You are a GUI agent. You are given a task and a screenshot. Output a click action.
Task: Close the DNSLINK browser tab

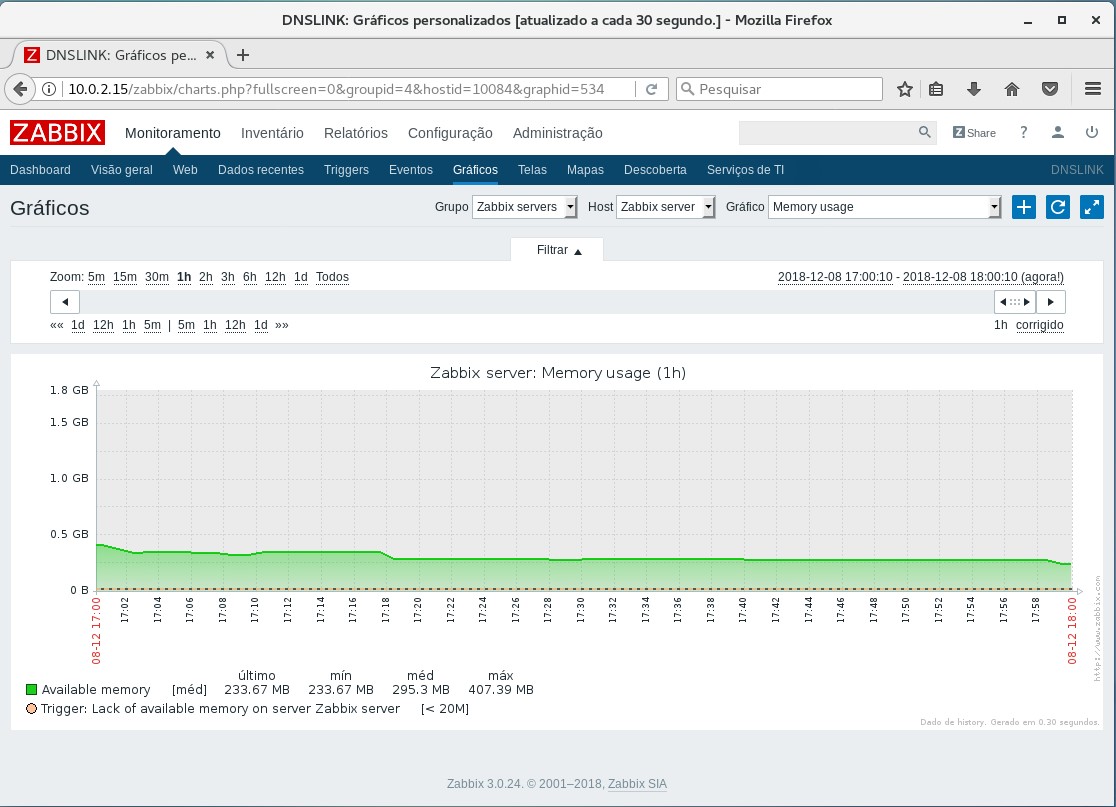pyautogui.click(x=210, y=55)
